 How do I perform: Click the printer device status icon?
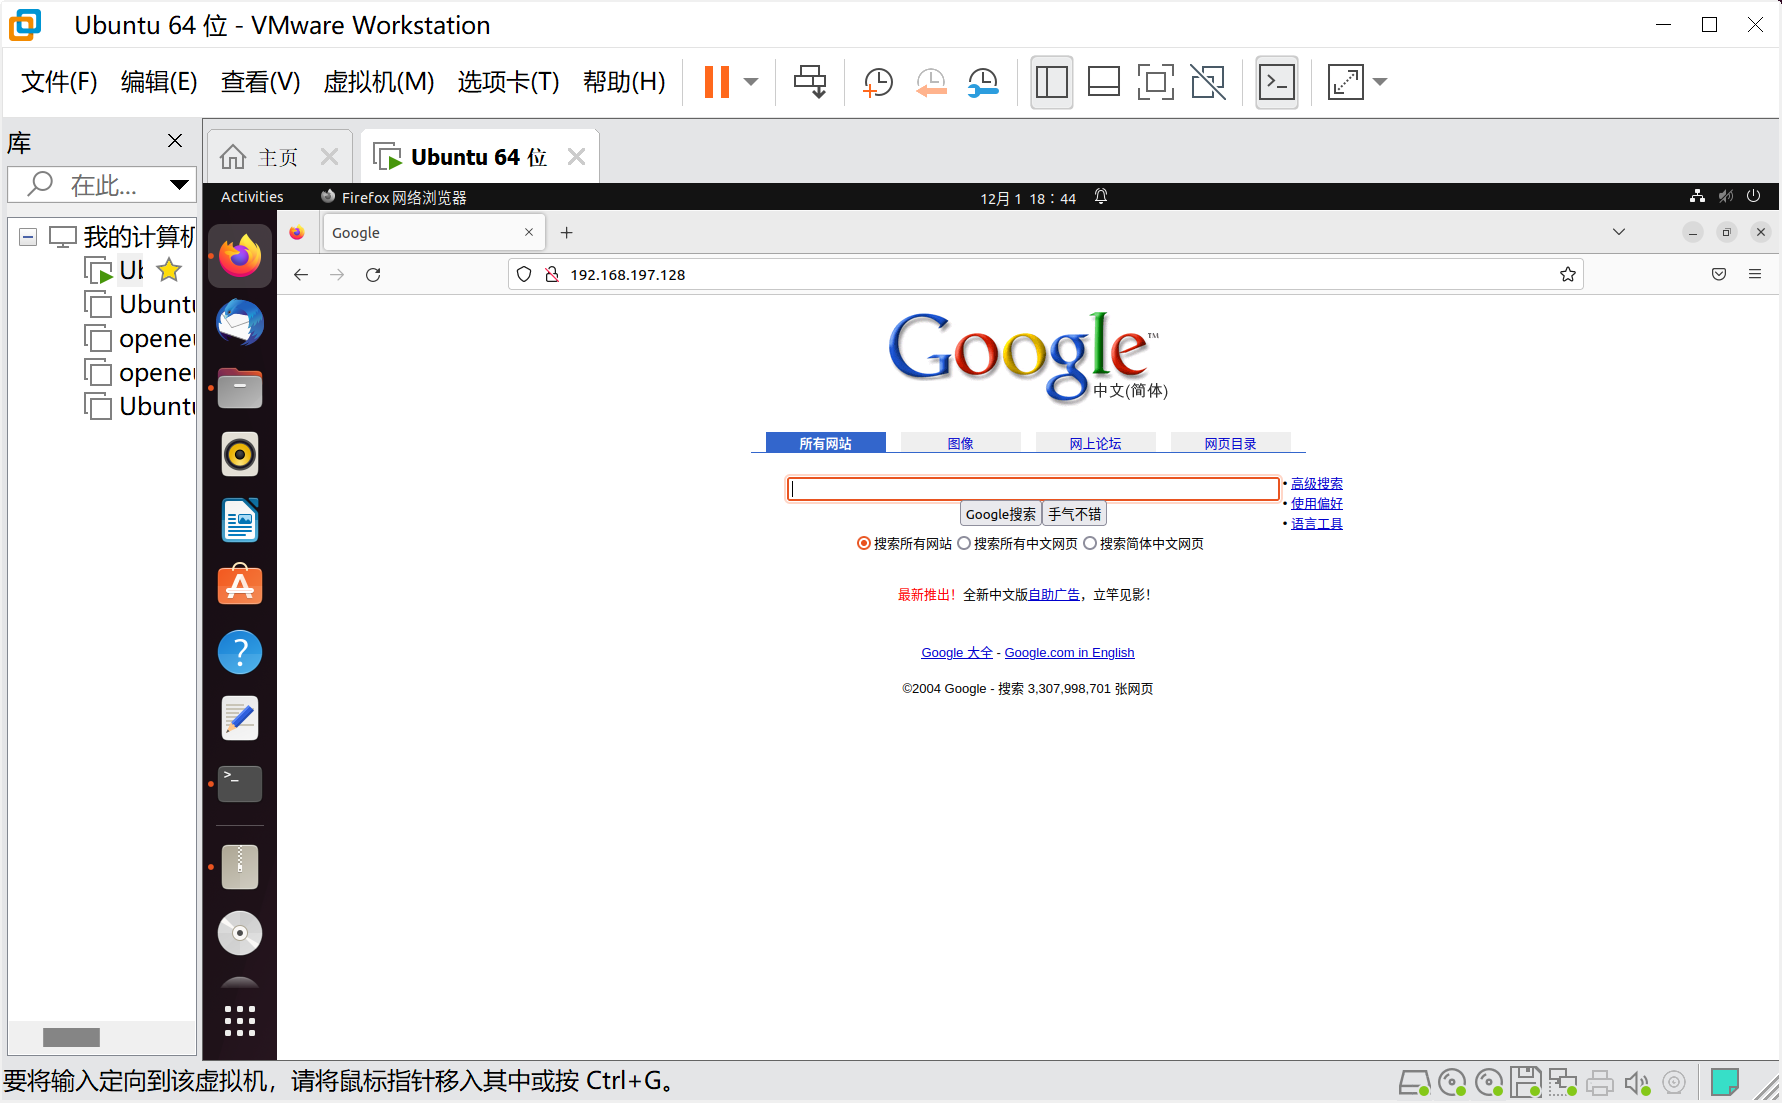pos(1600,1082)
